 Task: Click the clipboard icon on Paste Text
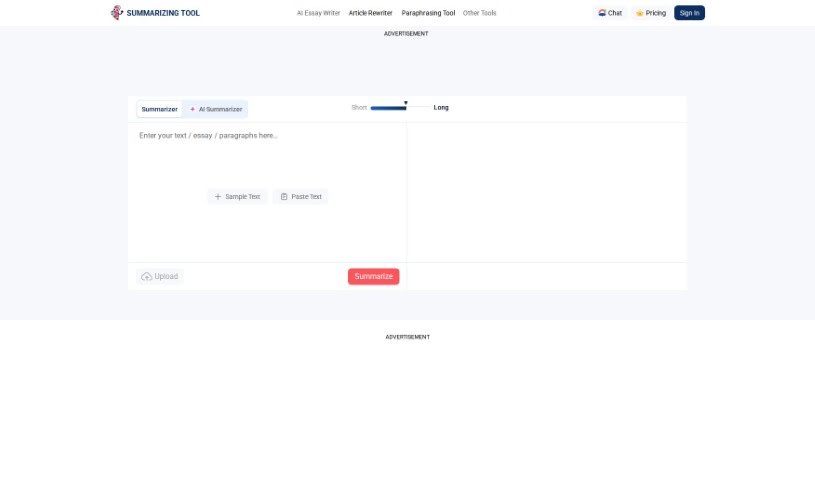pyautogui.click(x=284, y=197)
